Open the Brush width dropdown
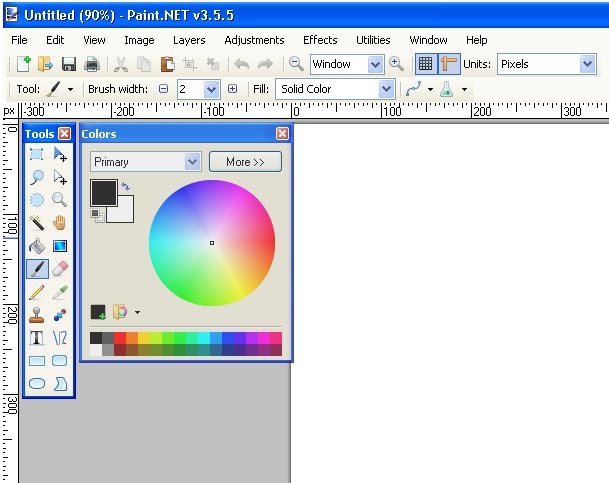Image resolution: width=609 pixels, height=483 pixels. click(x=211, y=90)
